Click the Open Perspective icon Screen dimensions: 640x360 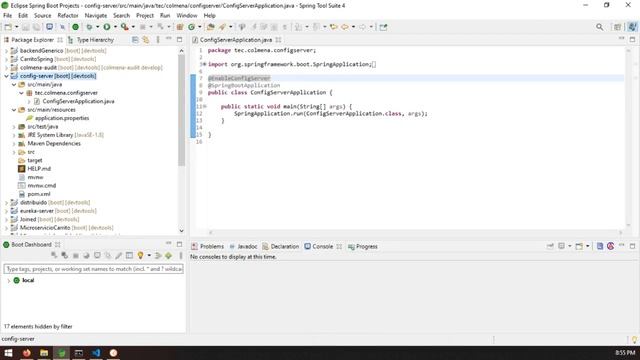pos(618,27)
